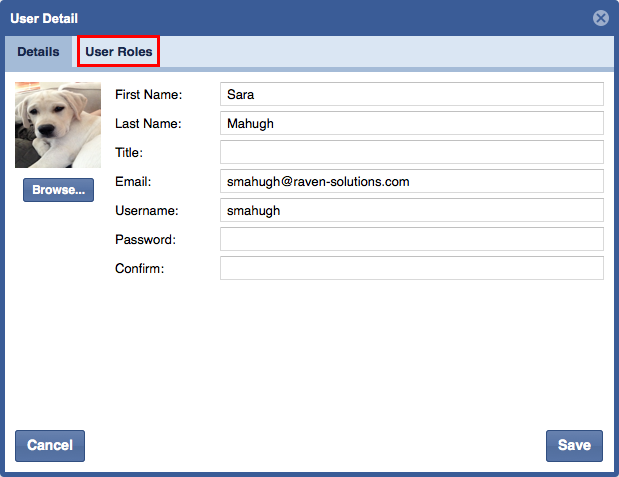619x477 pixels.
Task: Click the puppy profile photo thumbnail
Action: tap(58, 124)
